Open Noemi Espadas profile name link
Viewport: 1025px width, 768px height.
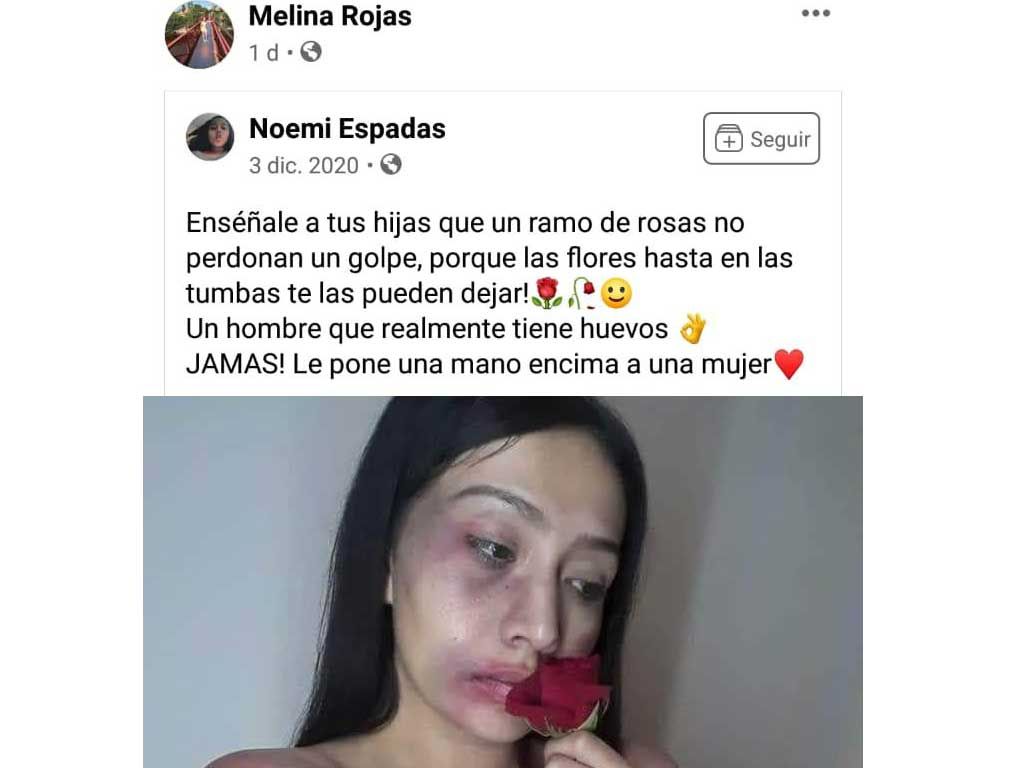click(347, 129)
